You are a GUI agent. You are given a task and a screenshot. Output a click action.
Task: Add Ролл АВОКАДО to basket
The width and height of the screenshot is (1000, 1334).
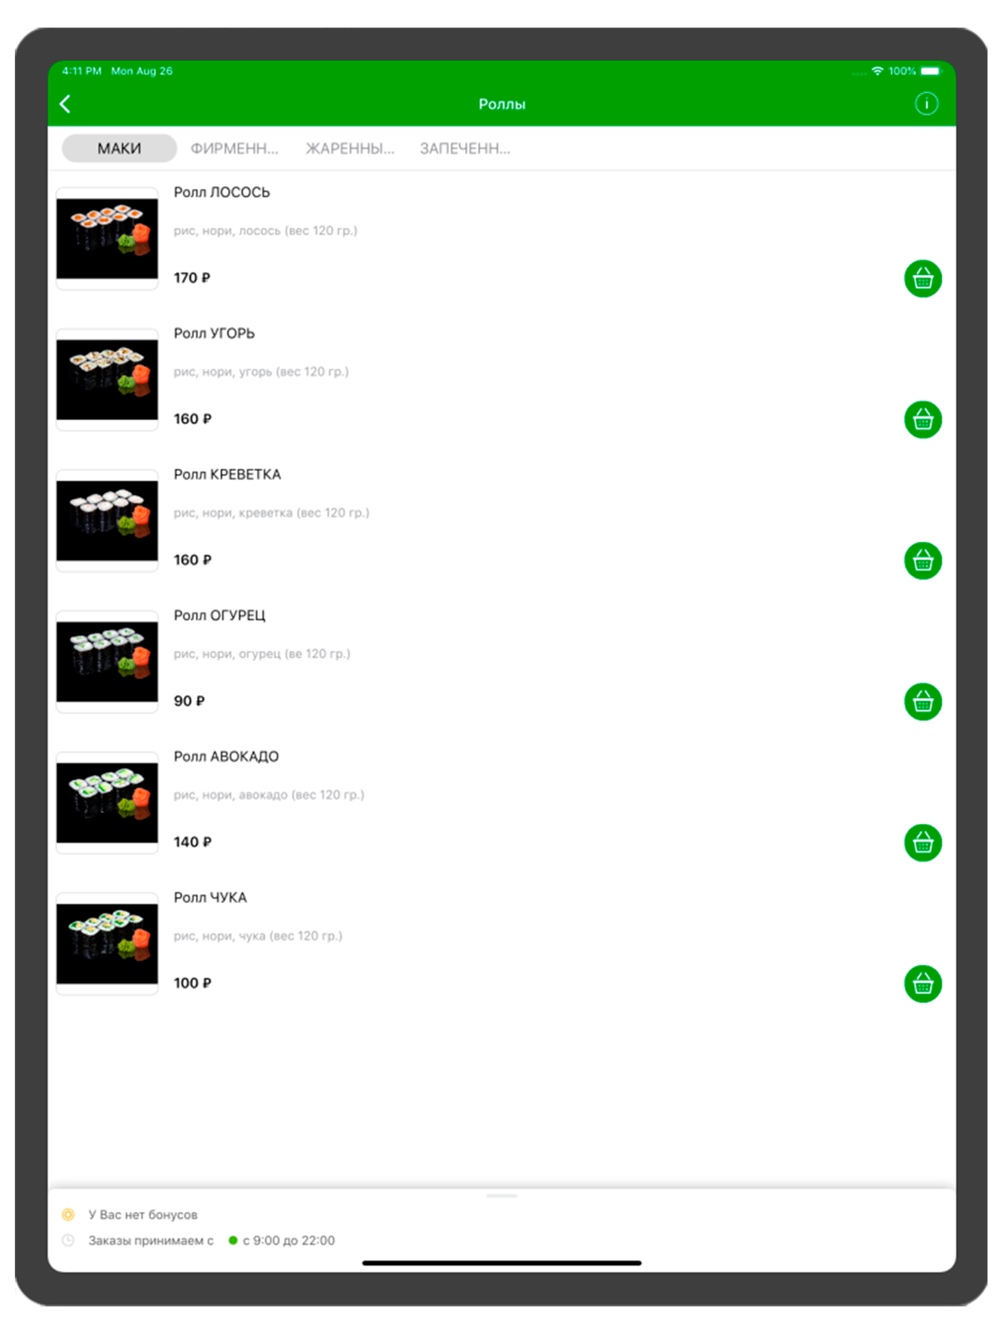pyautogui.click(x=923, y=843)
